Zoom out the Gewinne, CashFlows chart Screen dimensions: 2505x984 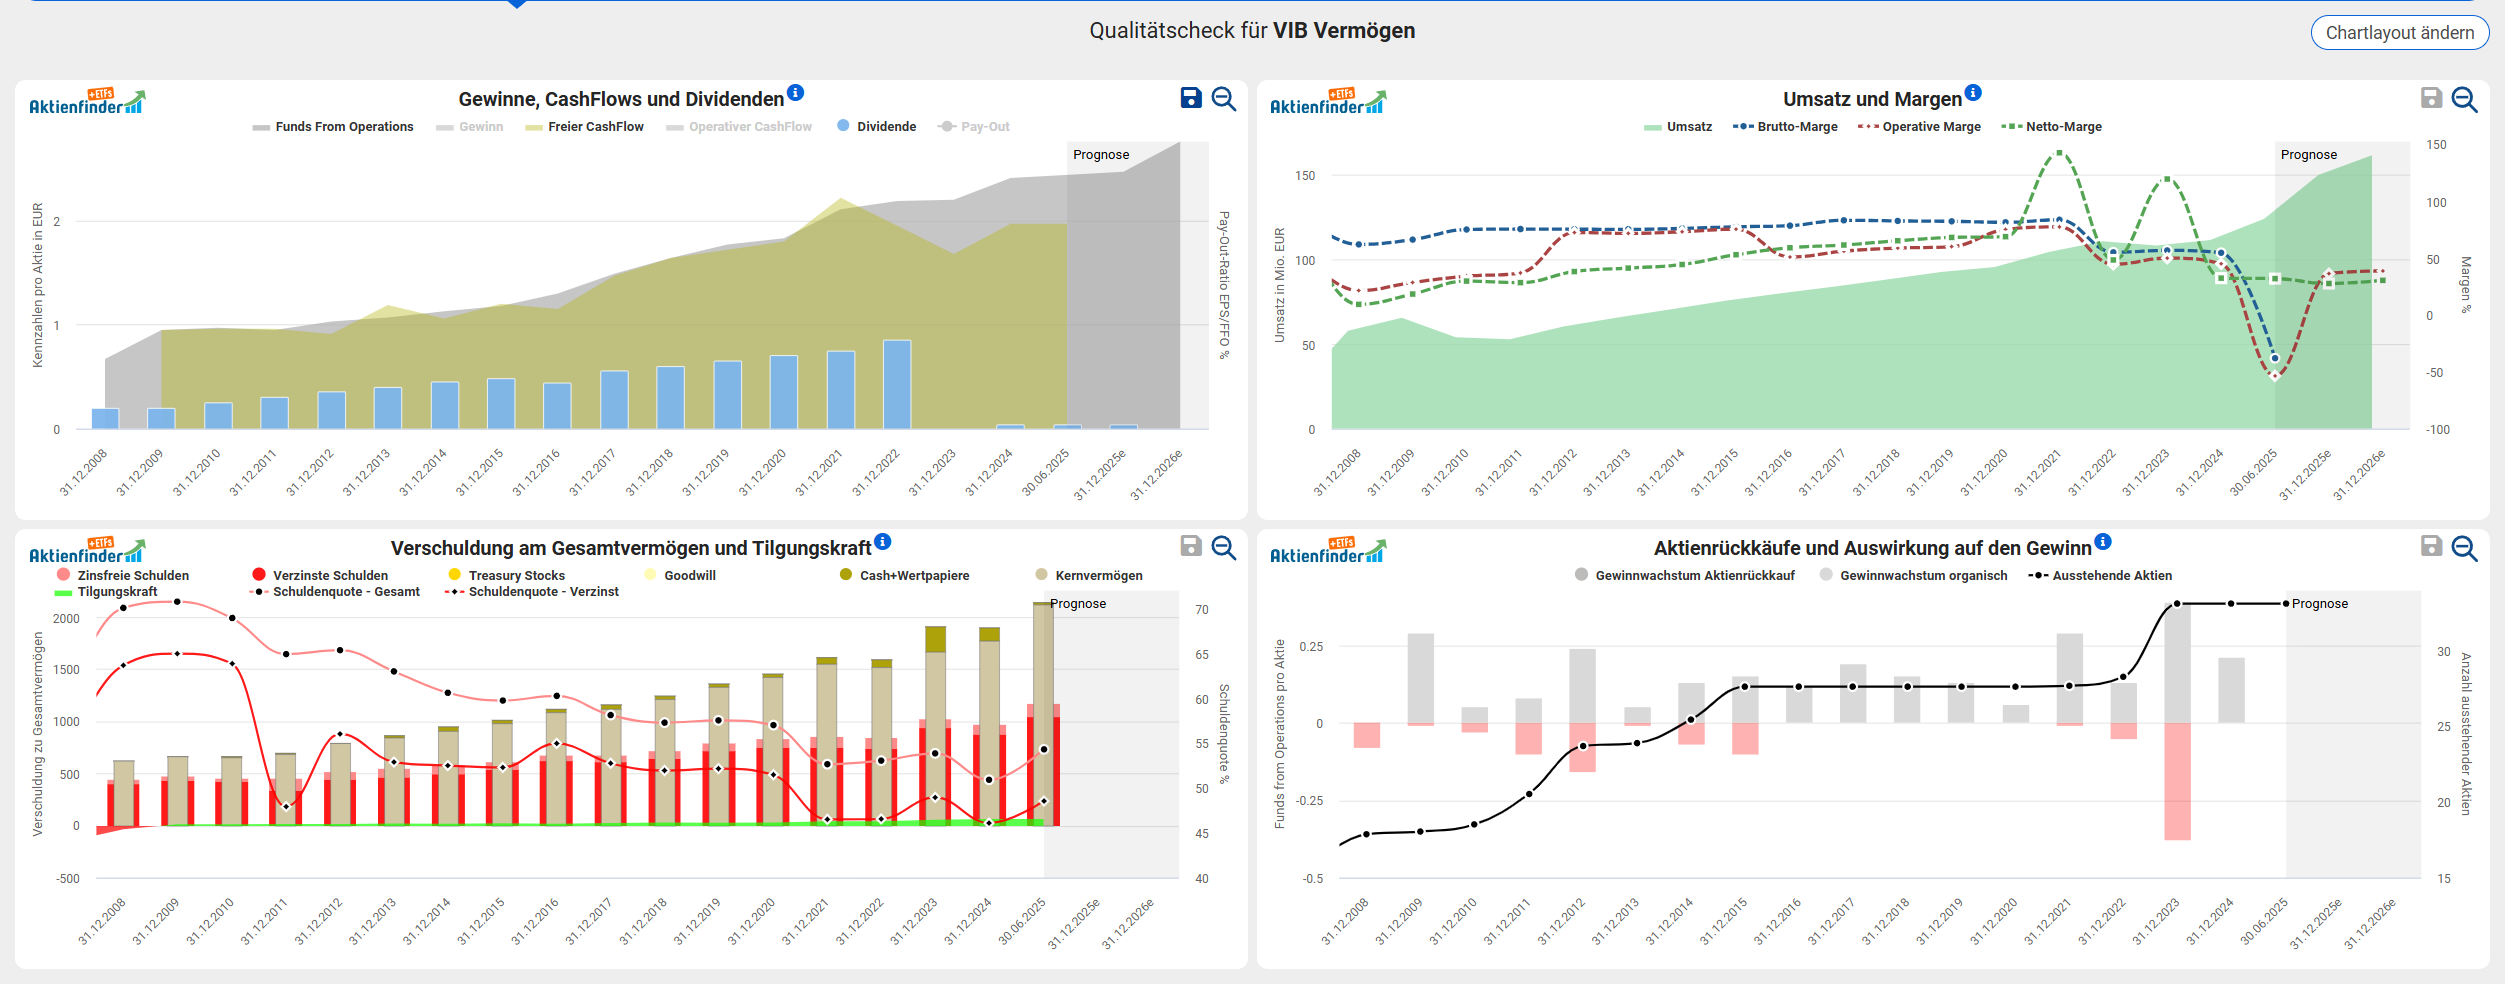[1223, 98]
